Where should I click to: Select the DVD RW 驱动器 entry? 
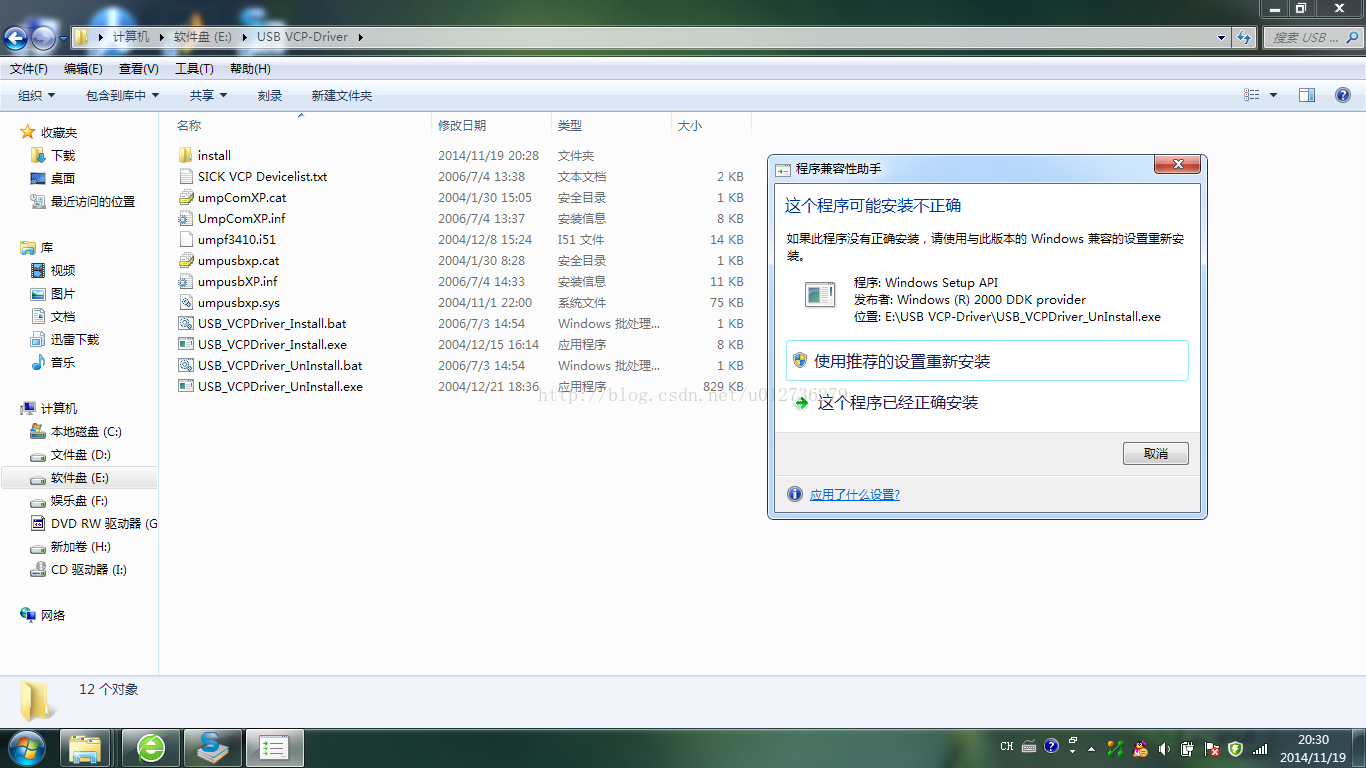pyautogui.click(x=104, y=523)
